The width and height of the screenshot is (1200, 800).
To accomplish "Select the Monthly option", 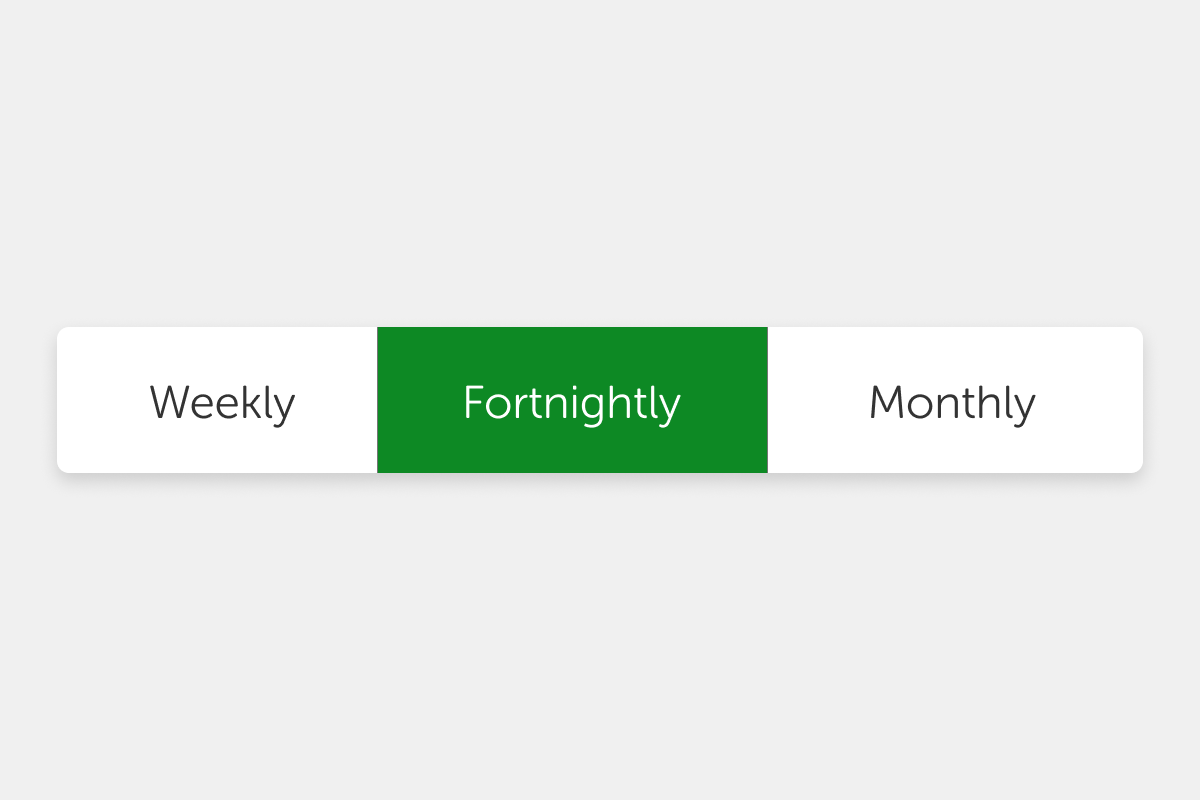I will point(952,402).
